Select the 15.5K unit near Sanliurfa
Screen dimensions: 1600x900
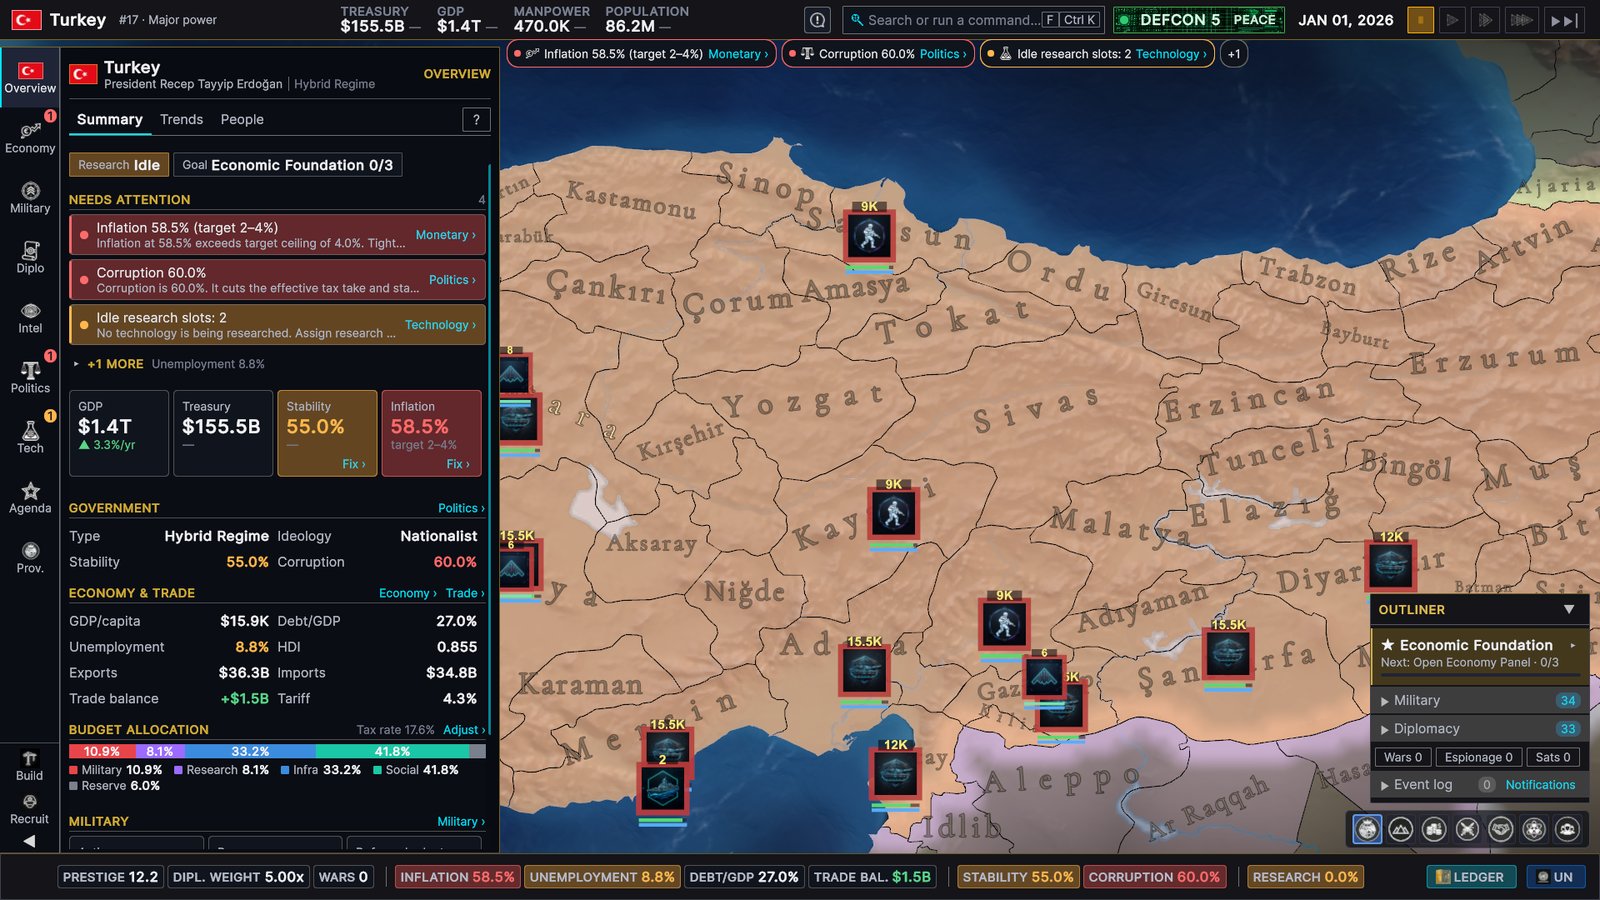[x=1228, y=654]
